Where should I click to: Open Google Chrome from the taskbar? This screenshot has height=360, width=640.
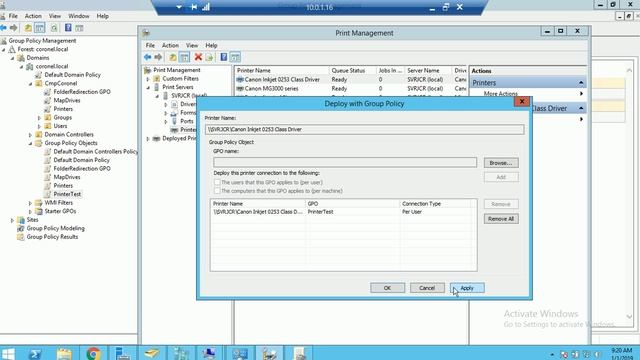[93, 353]
